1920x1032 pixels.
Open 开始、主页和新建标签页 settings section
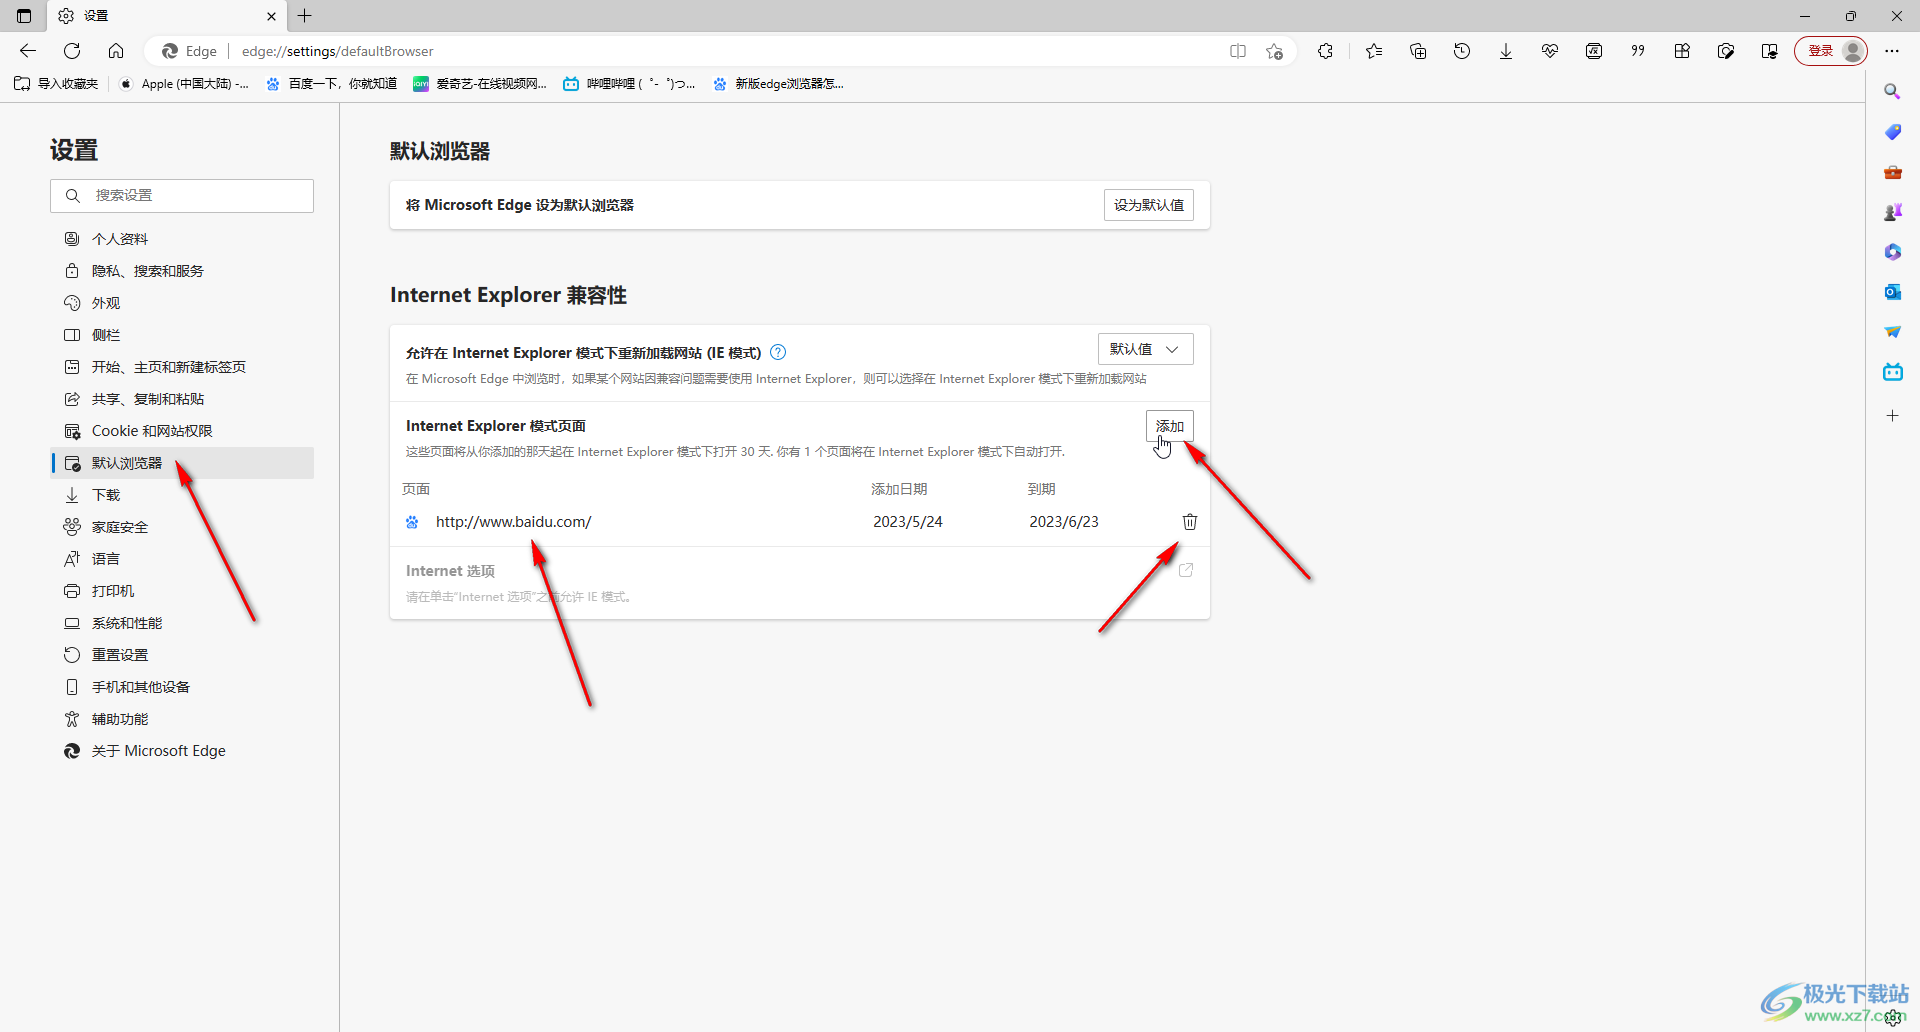pyautogui.click(x=182, y=367)
